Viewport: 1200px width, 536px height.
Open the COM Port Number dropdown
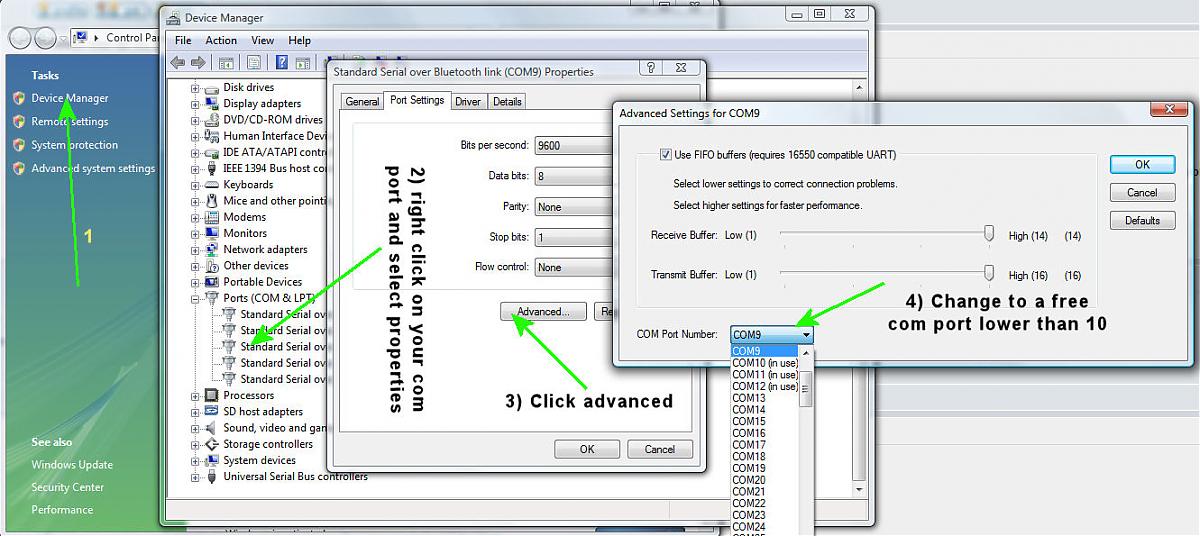772,335
